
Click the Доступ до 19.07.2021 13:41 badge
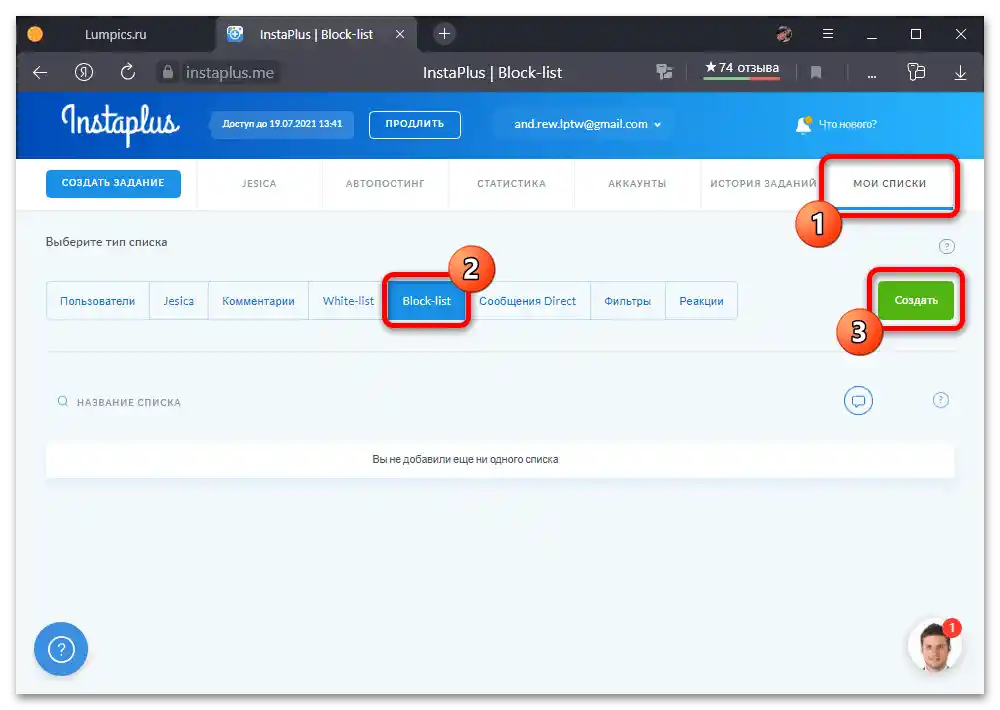click(x=282, y=124)
